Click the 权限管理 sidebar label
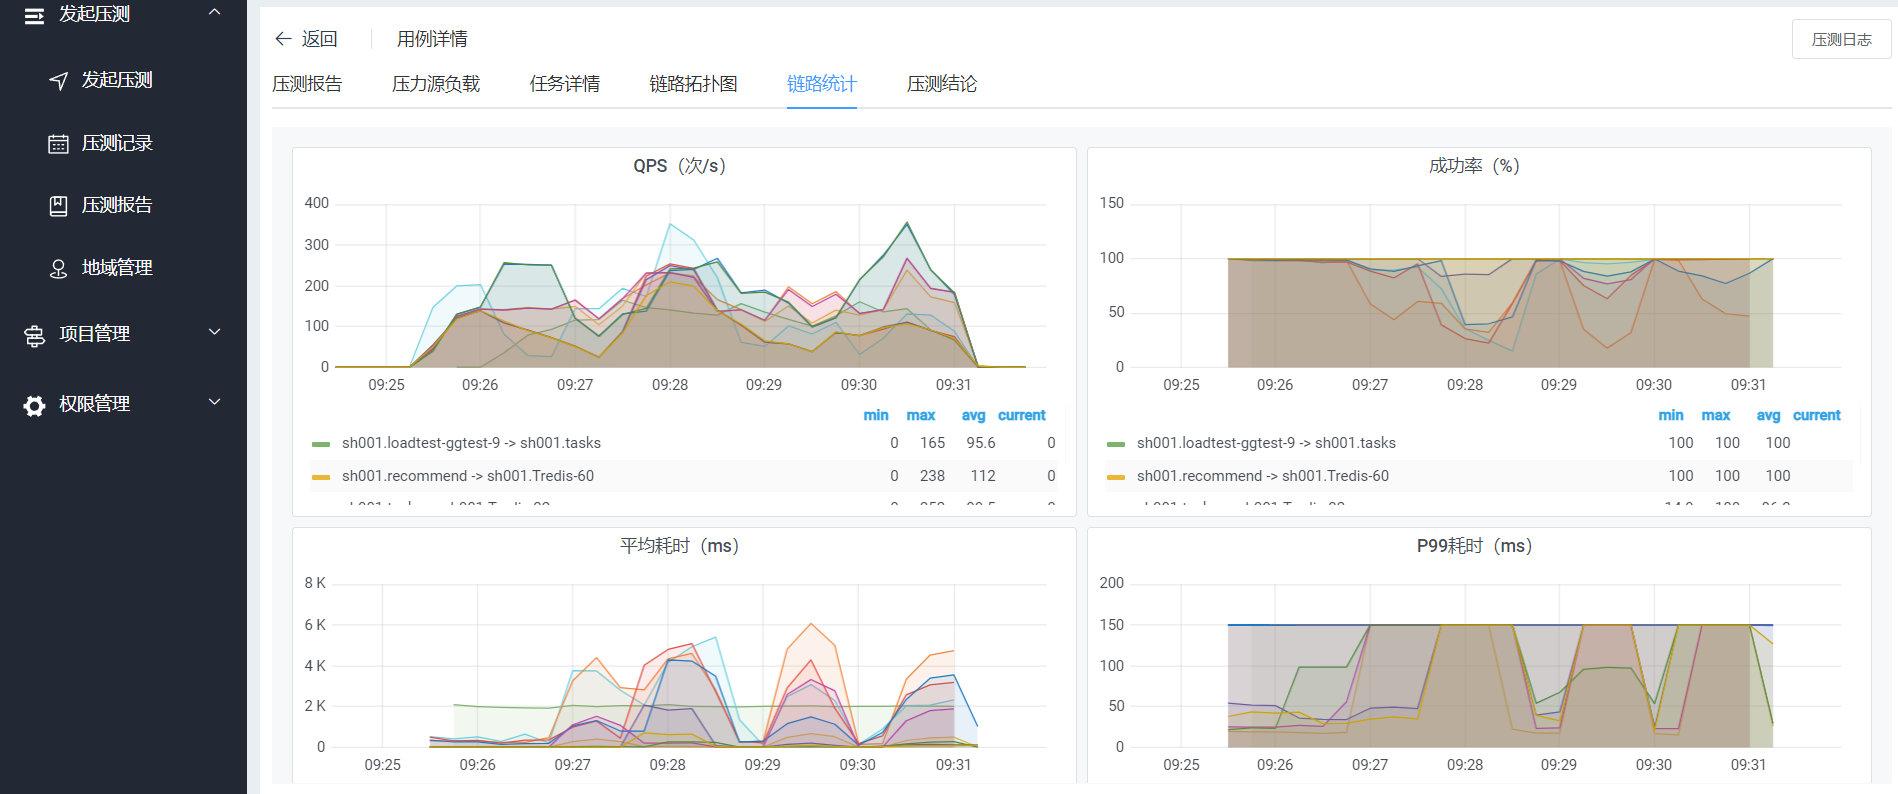1898x794 pixels. (94, 404)
